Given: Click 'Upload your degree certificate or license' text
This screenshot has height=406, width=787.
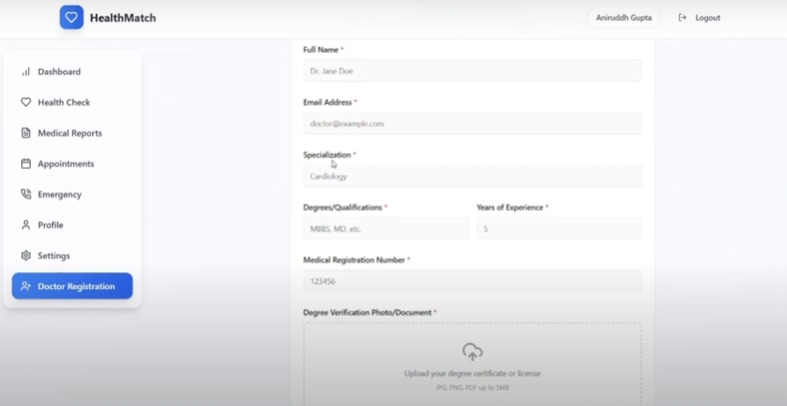Looking at the screenshot, I should click(x=472, y=373).
